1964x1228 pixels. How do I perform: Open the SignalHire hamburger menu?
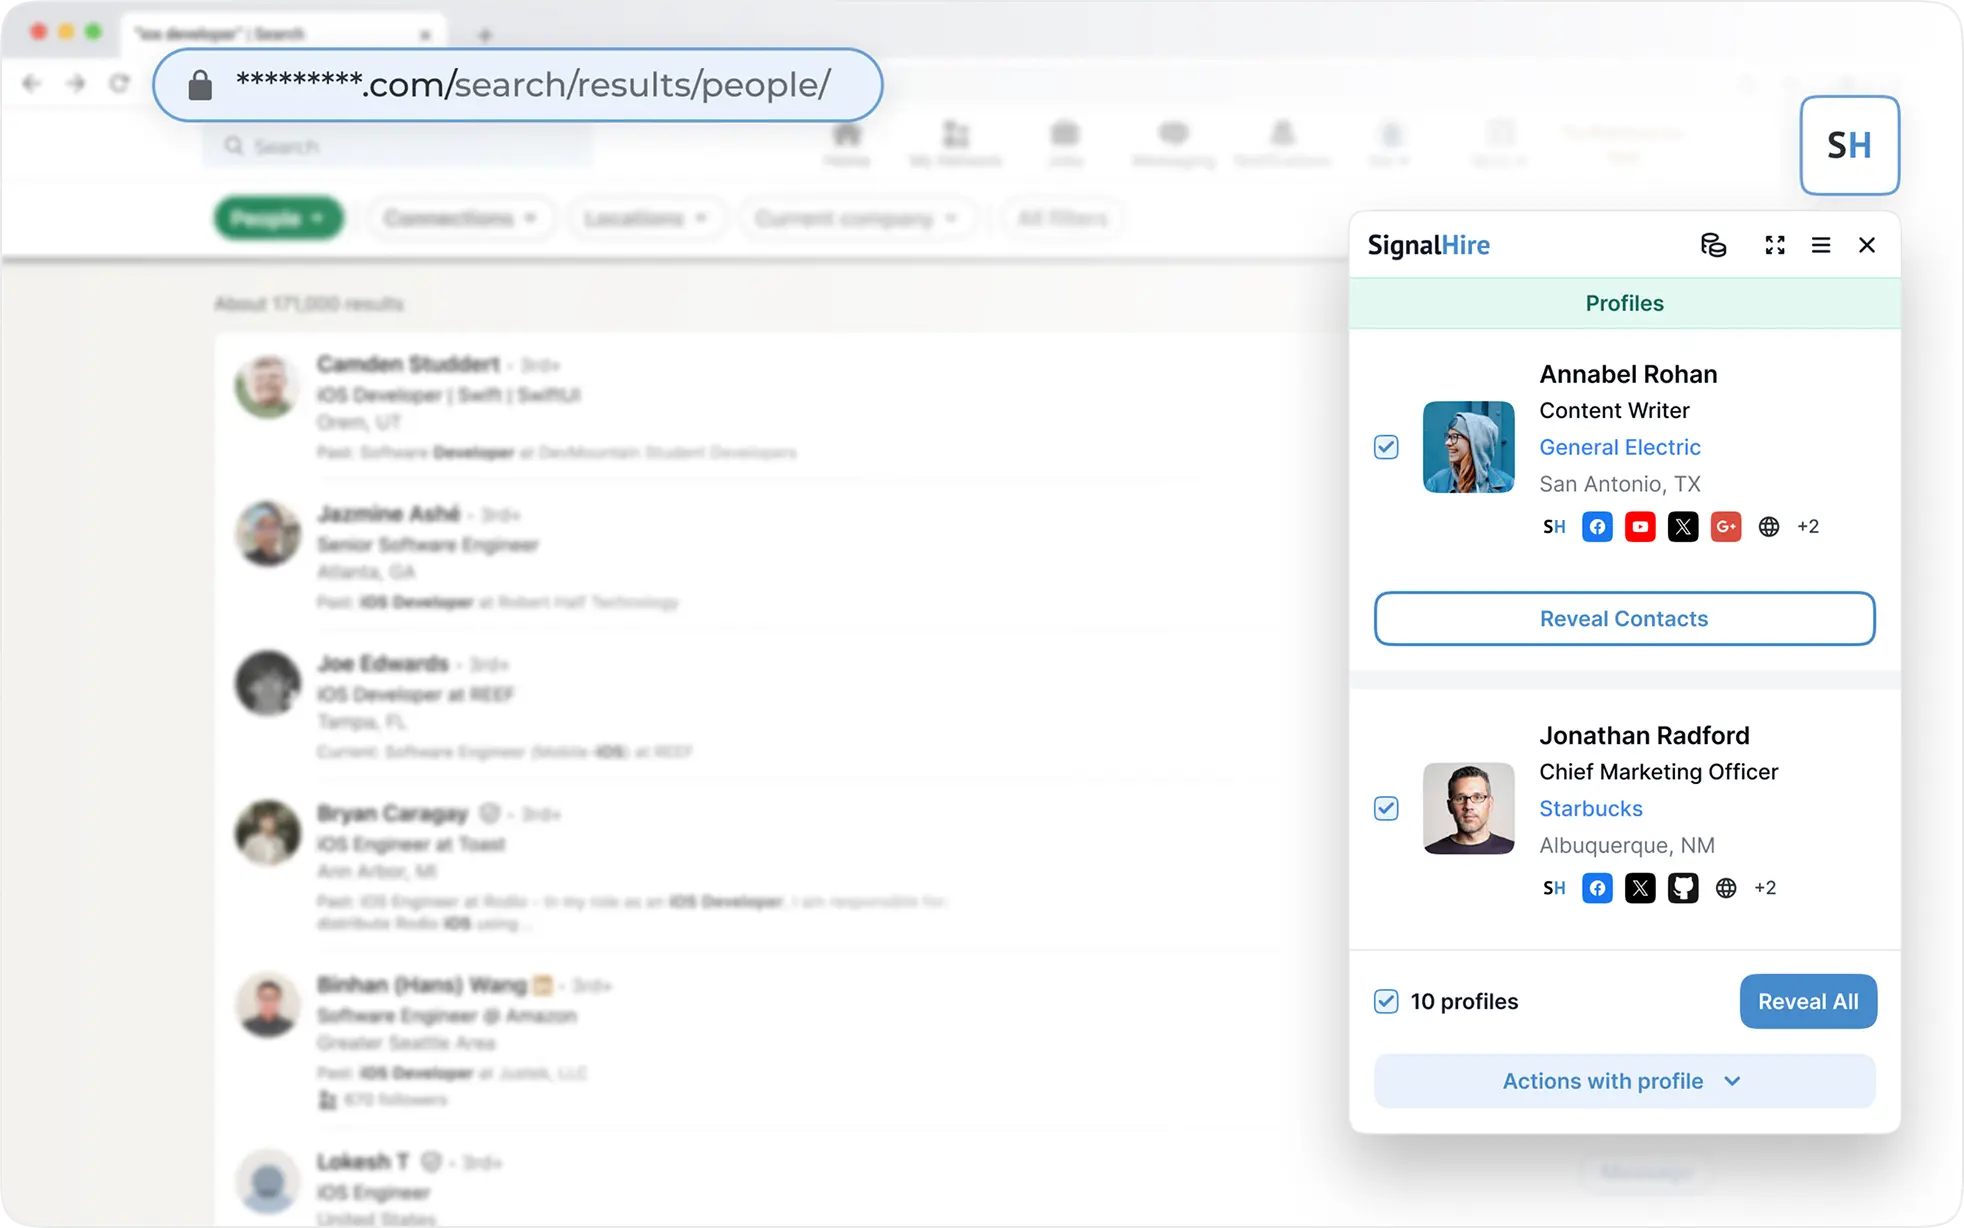[1821, 245]
